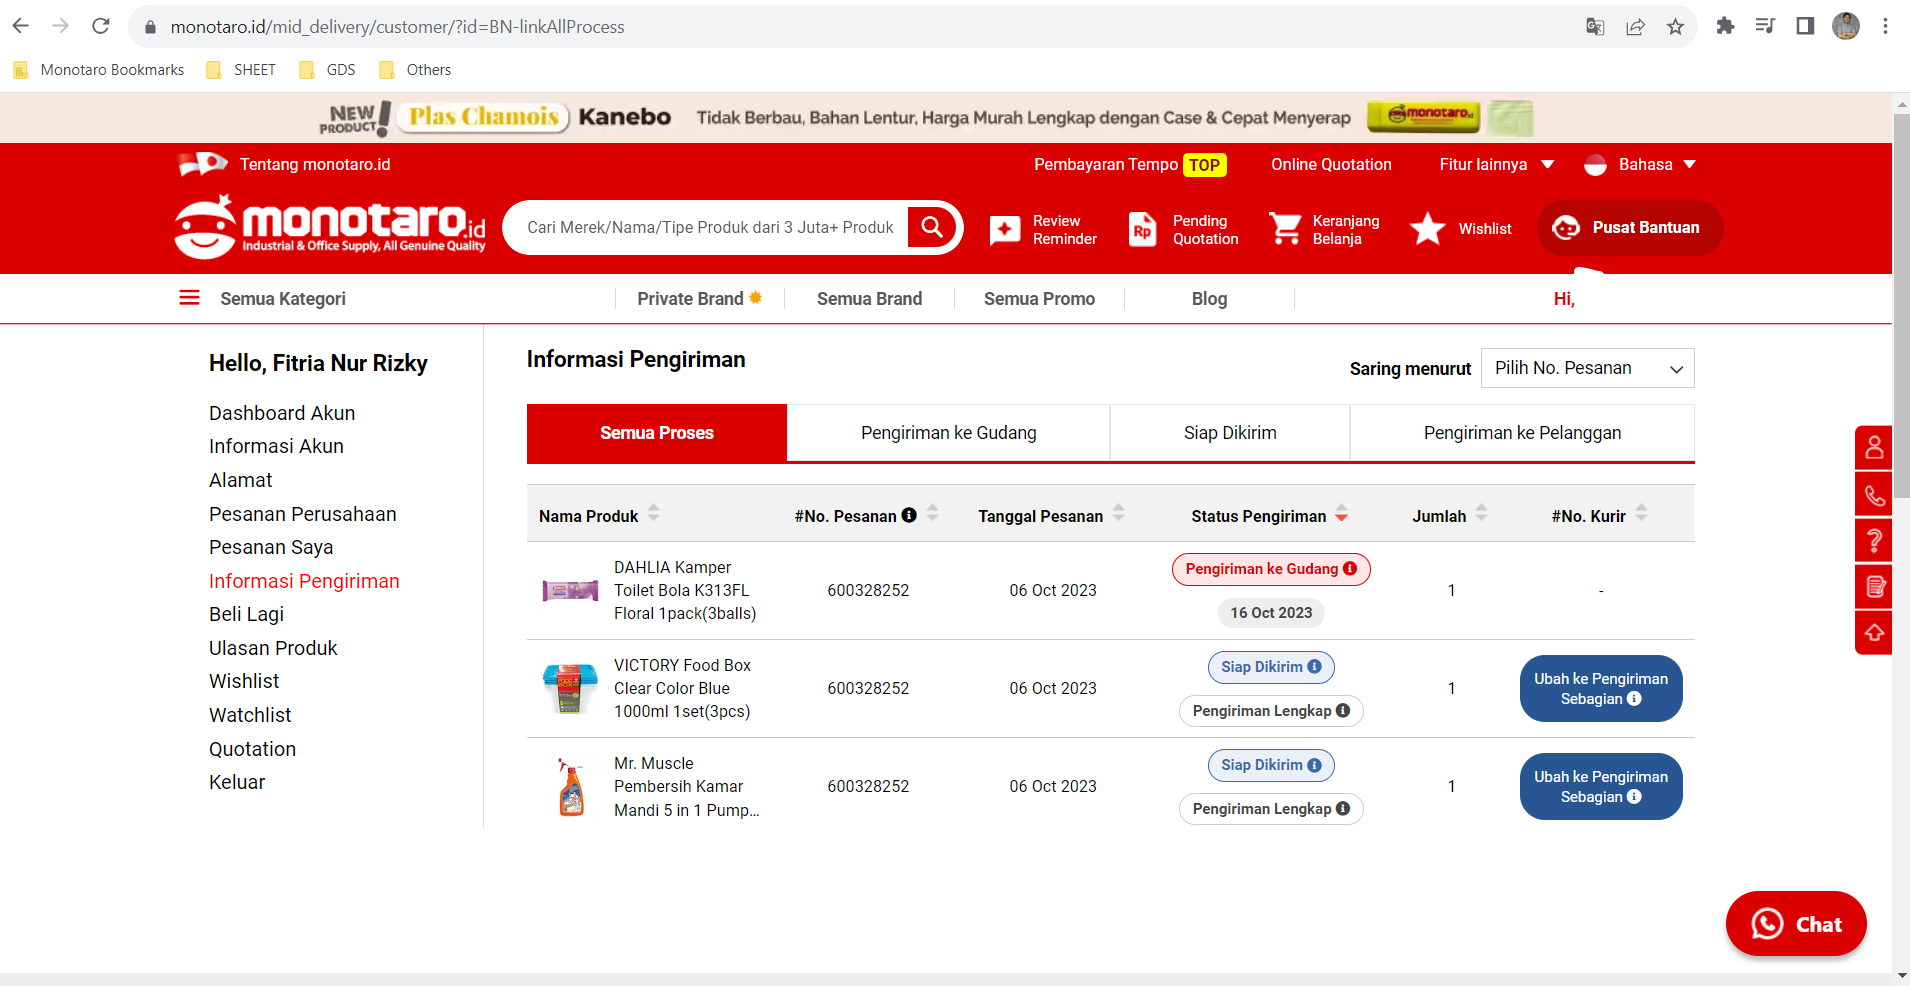The width and height of the screenshot is (1910, 986).
Task: Open Review Reminder in header
Action: click(1043, 229)
